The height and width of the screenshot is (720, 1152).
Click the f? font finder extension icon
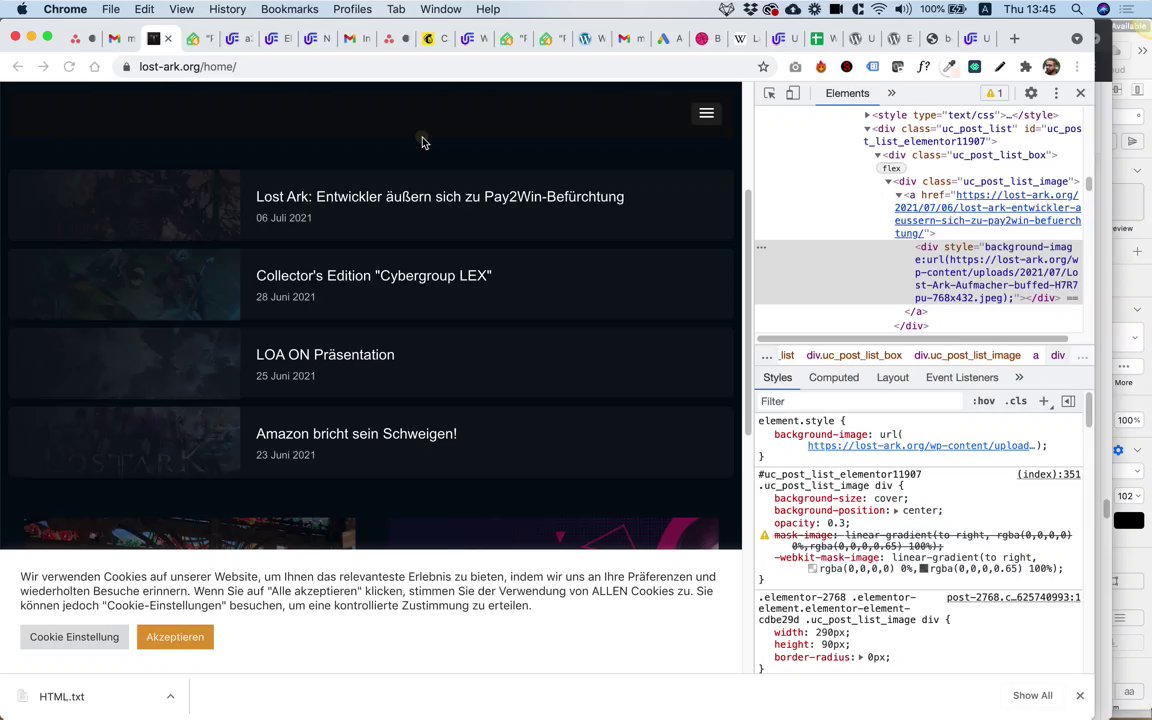tap(924, 67)
